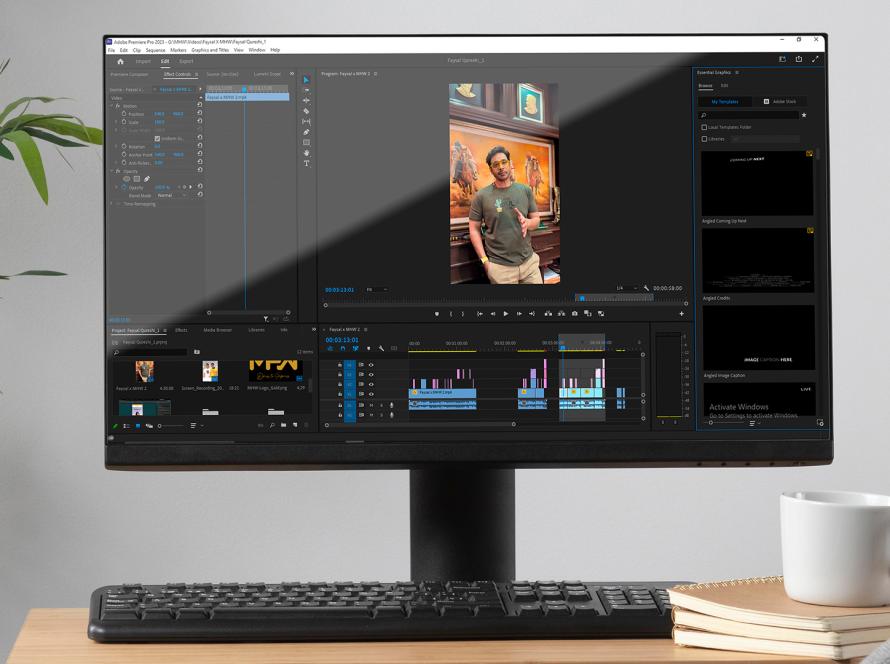
Task: Select the Pen tool
Action: (x=307, y=132)
